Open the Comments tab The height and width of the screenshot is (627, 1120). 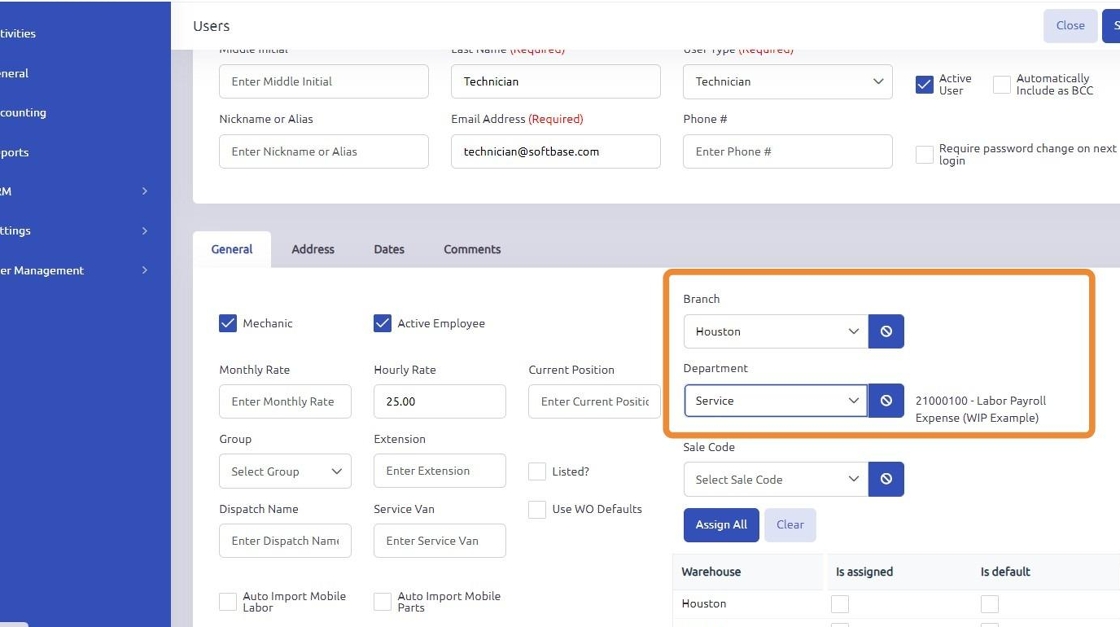(472, 249)
